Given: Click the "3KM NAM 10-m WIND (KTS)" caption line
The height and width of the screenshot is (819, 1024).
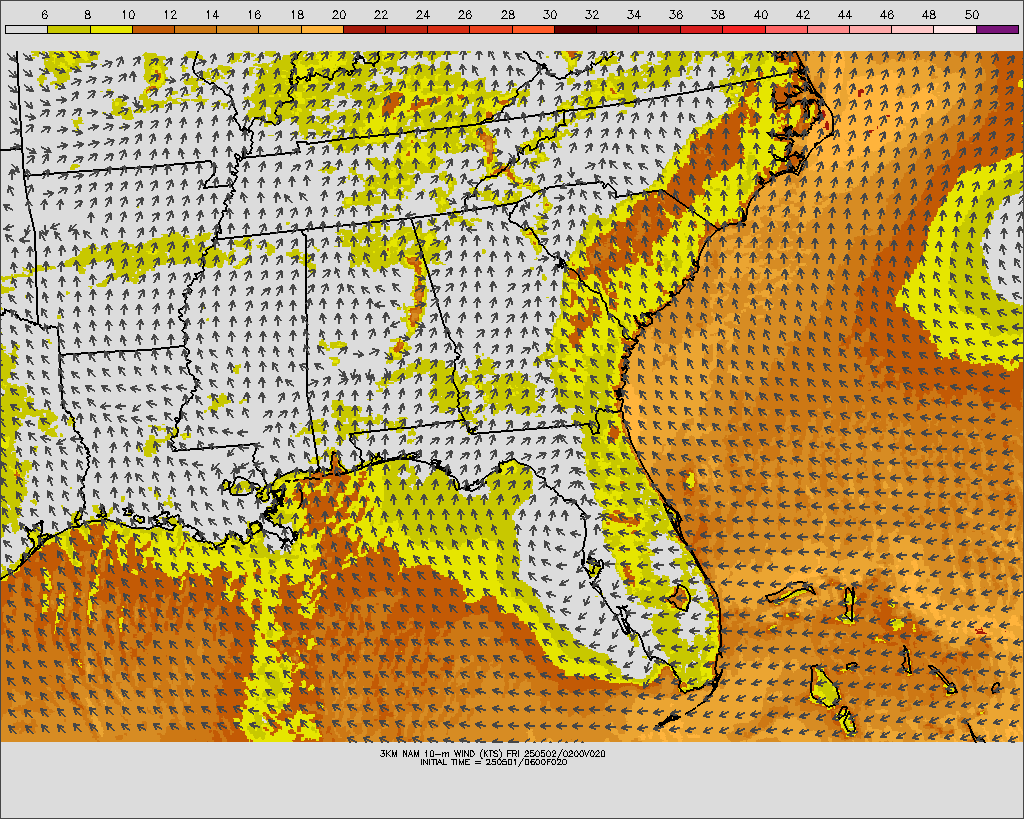Looking at the screenshot, I should 493,754.
